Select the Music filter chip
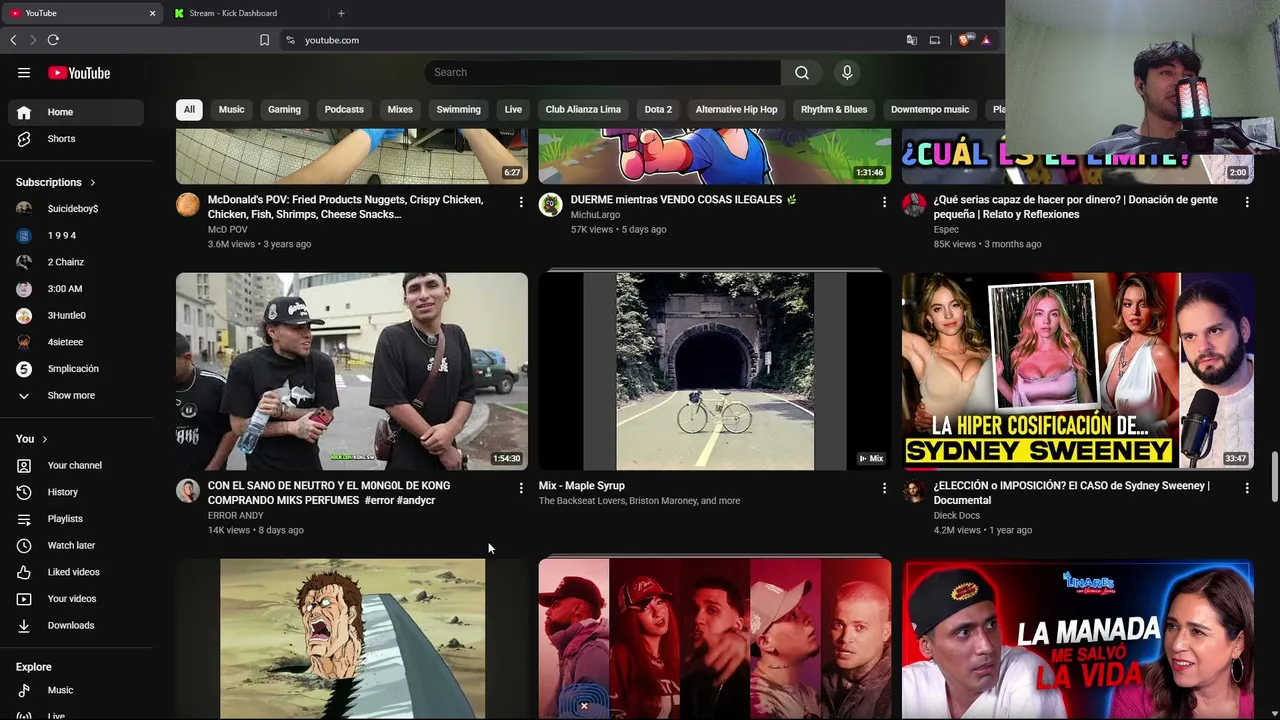1280x720 pixels. pos(231,109)
